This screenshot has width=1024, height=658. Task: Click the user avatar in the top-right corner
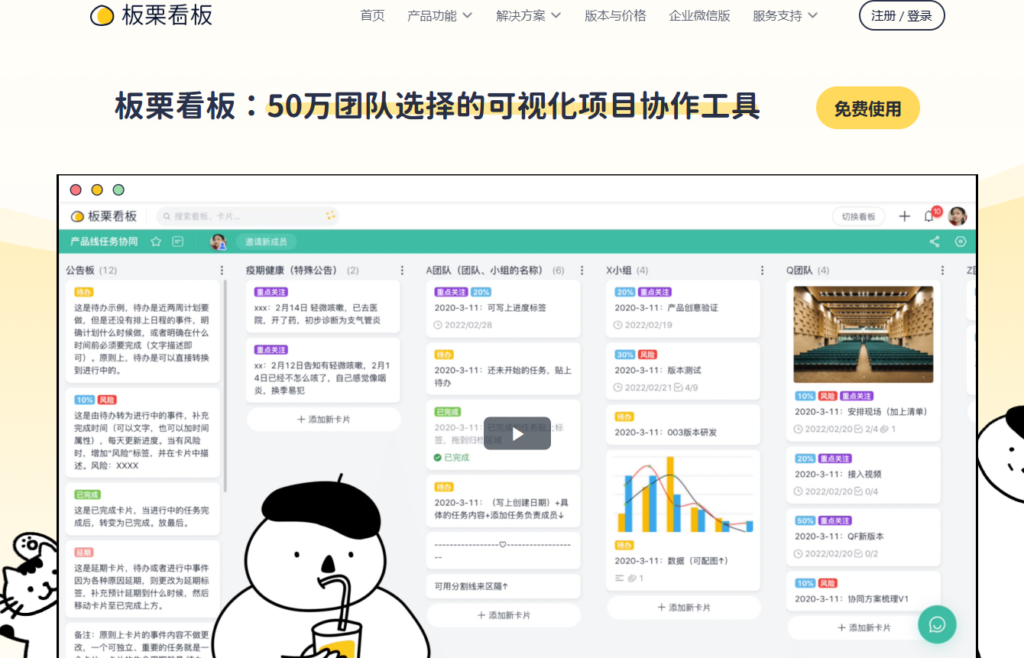tap(957, 216)
